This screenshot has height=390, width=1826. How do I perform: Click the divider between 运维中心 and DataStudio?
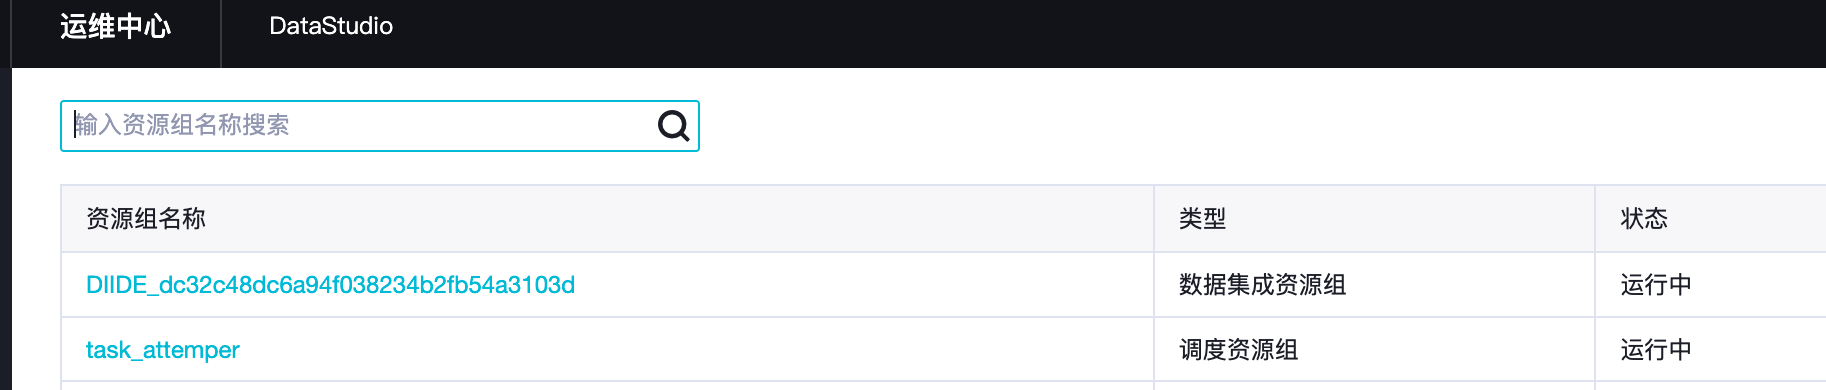[221, 33]
